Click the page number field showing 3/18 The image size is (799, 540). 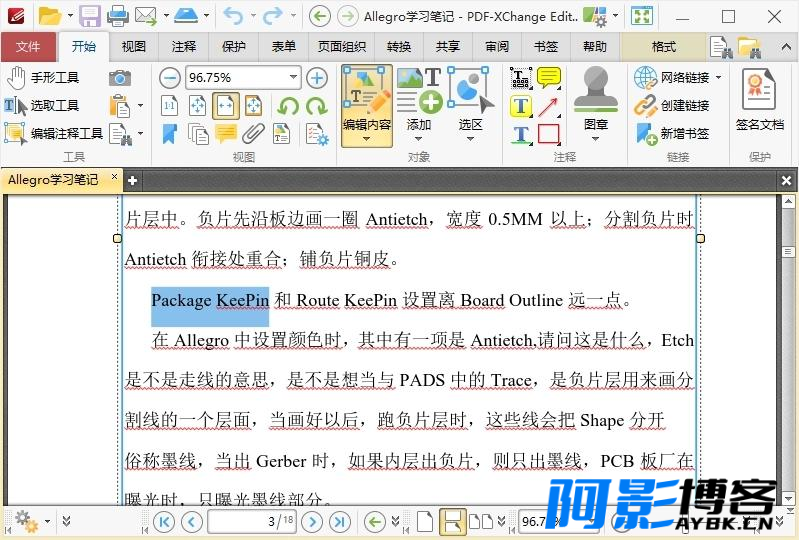pyautogui.click(x=252, y=521)
